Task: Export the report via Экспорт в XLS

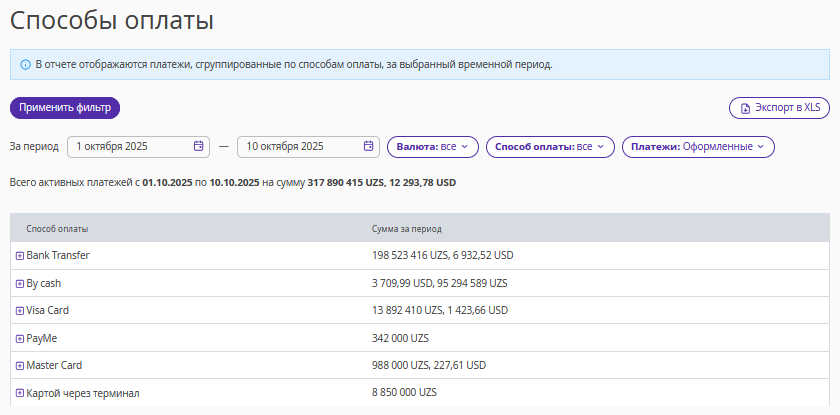Action: 779,107
